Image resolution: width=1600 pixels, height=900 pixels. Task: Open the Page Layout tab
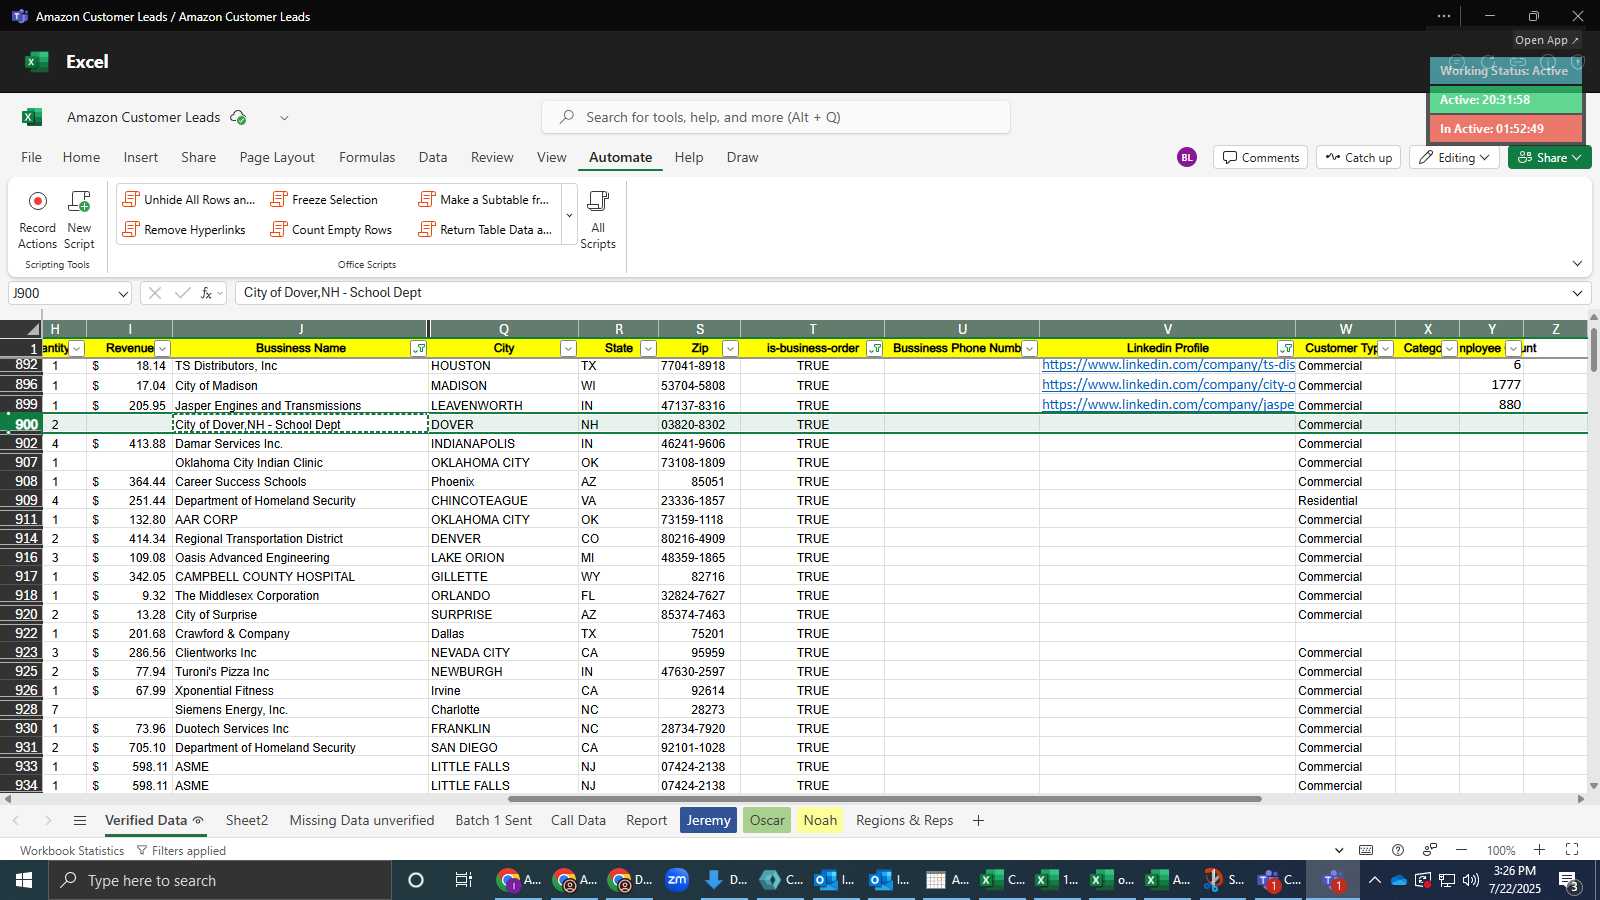277,158
